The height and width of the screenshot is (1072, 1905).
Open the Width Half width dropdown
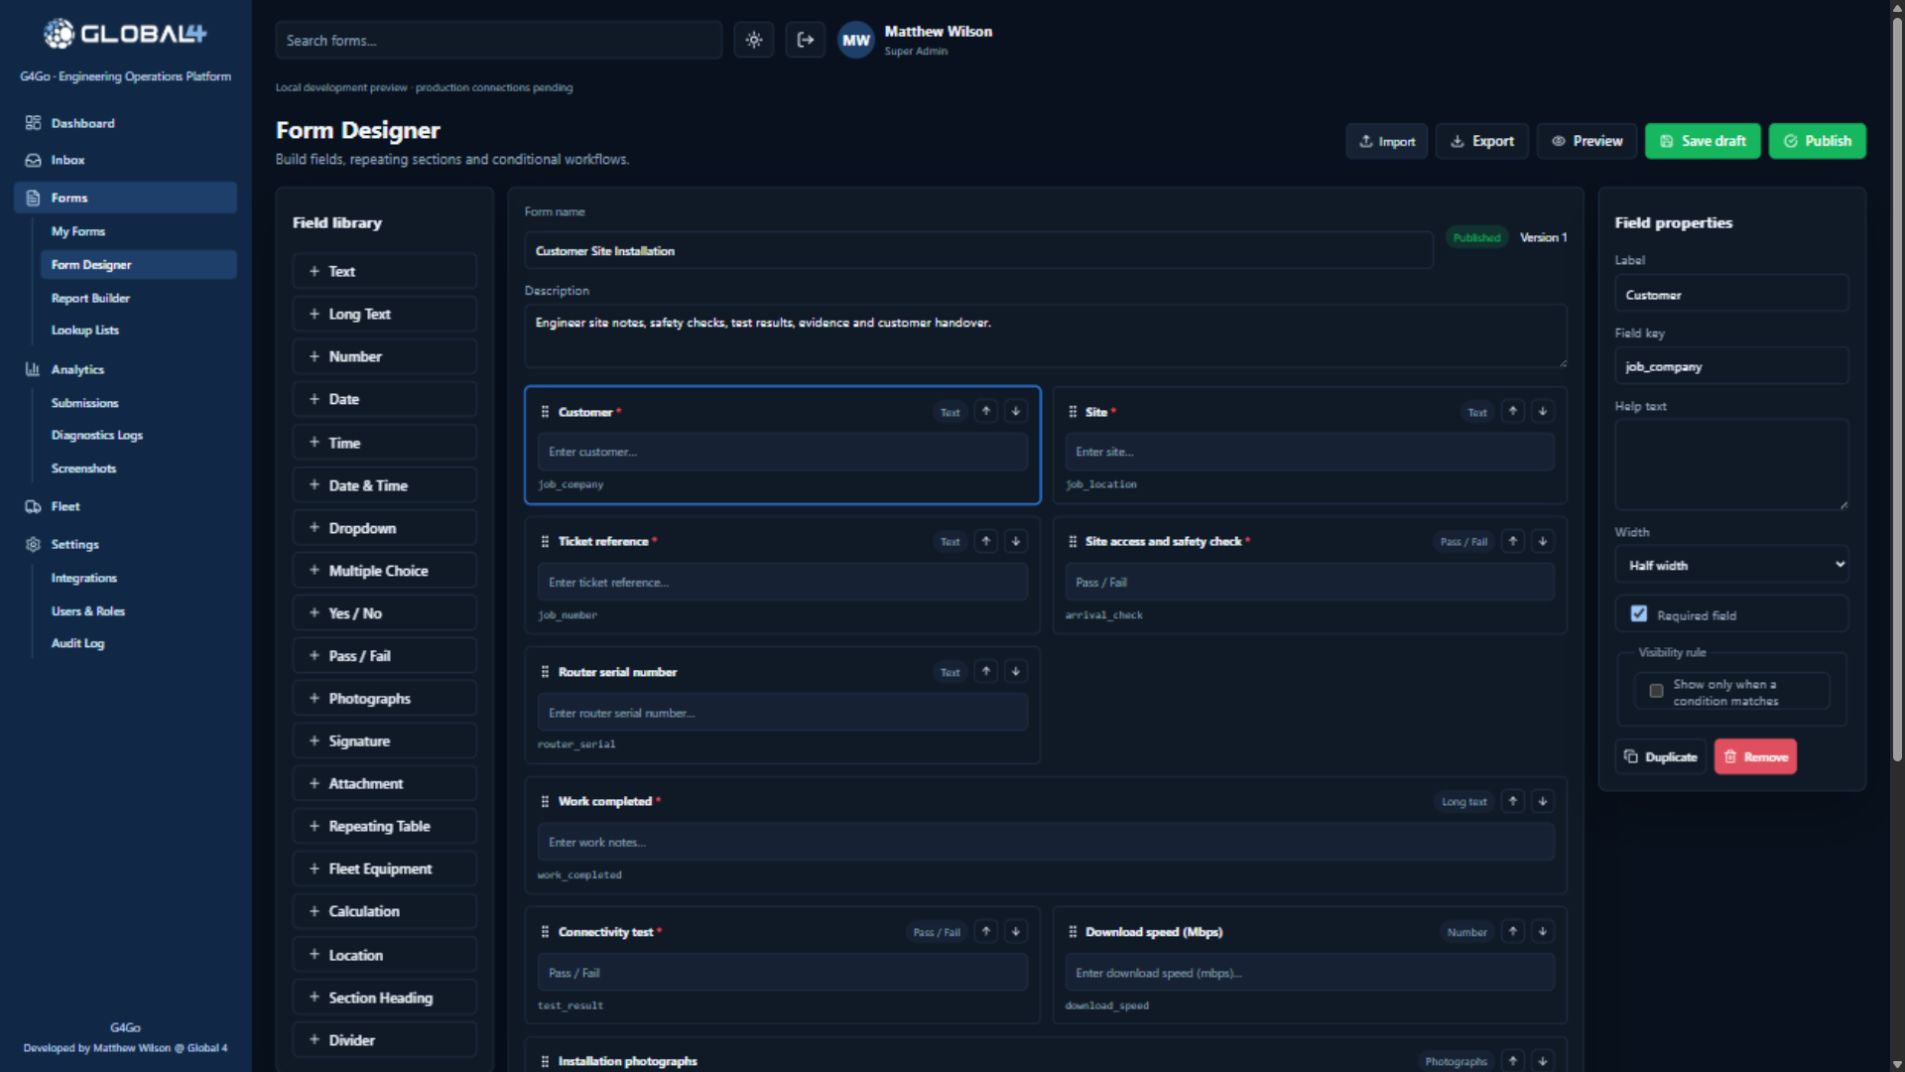(1732, 565)
